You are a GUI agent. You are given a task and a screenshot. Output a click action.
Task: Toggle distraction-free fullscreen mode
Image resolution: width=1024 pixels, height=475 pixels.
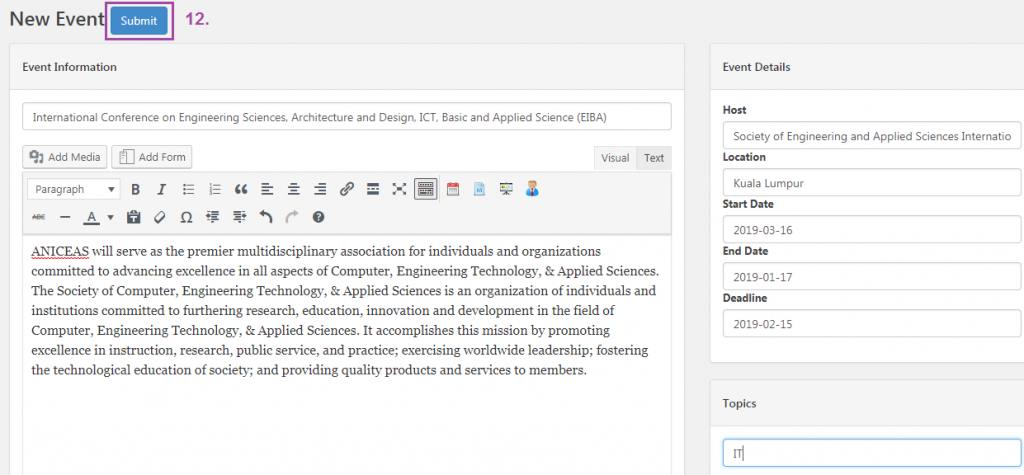[399, 189]
